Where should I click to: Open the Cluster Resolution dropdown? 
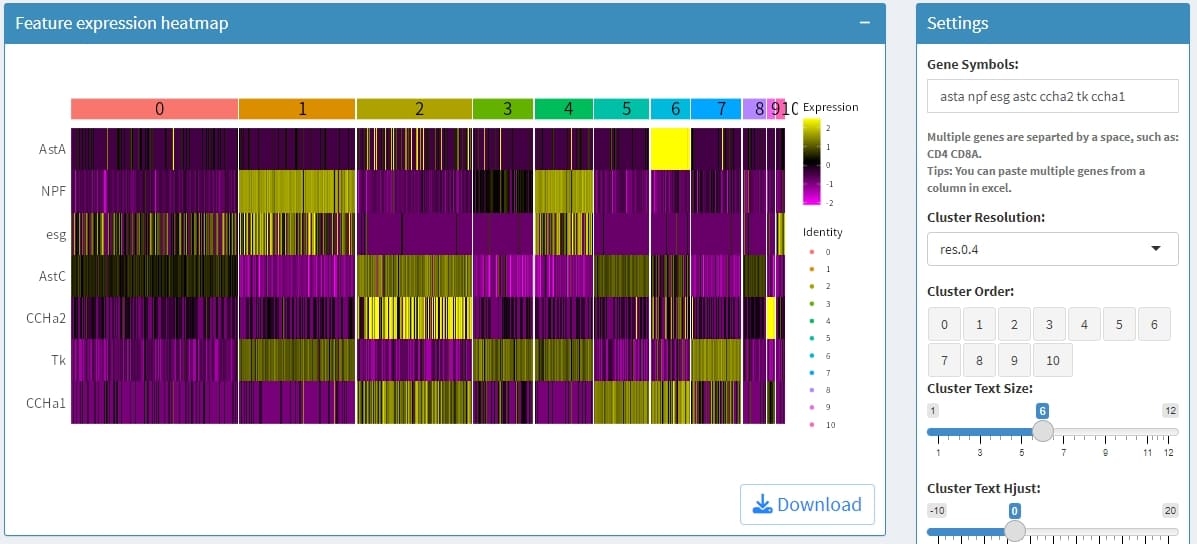pos(1052,248)
